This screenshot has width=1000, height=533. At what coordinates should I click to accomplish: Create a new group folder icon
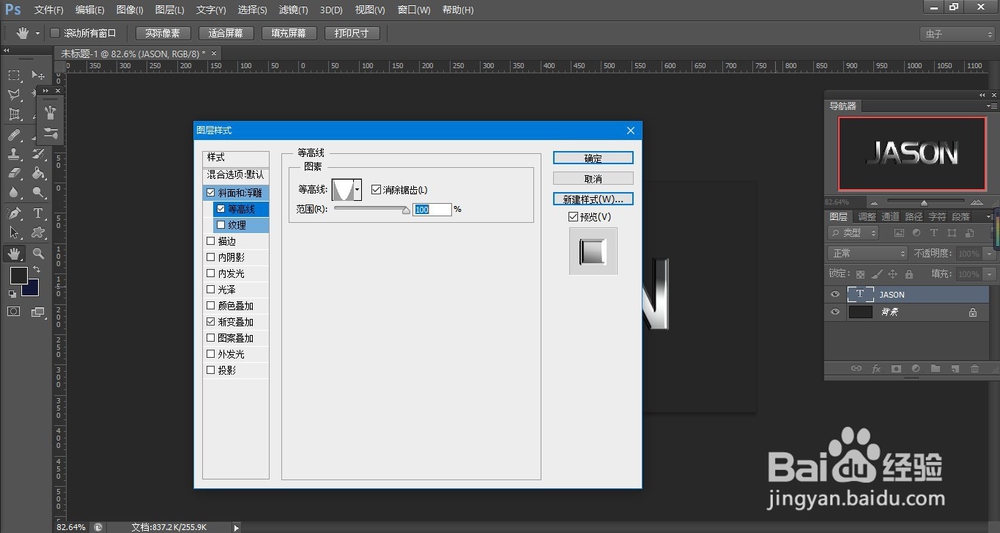click(x=935, y=369)
